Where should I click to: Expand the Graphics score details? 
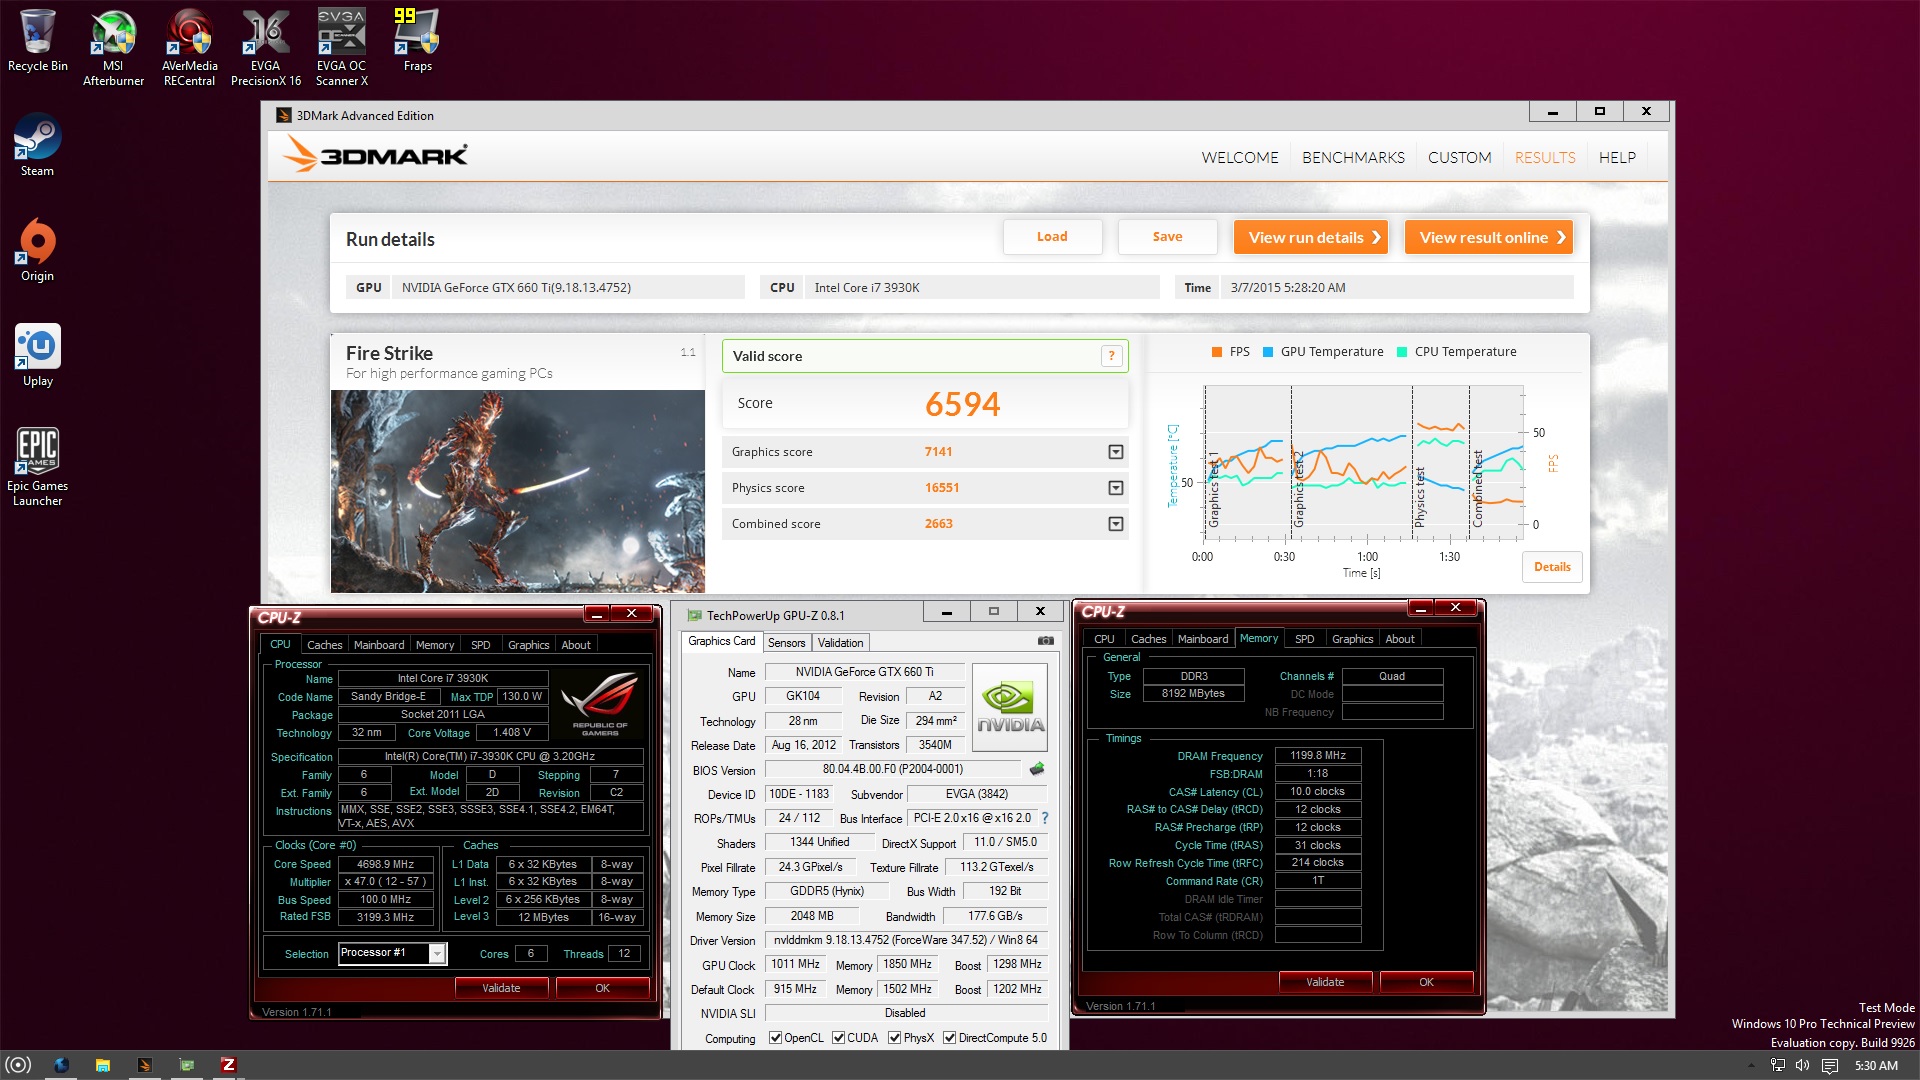(1115, 452)
